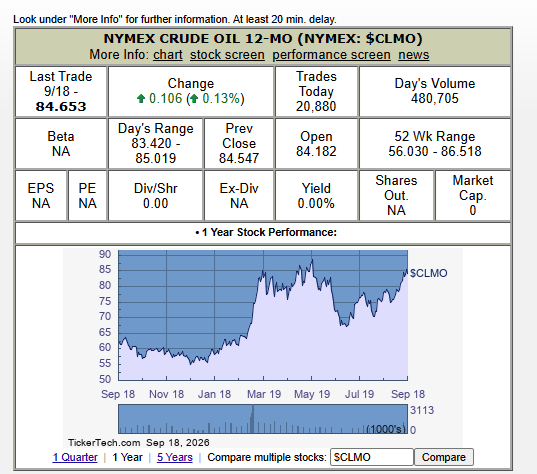Viewport: 537px width, 474px height.
Task: Open the stock screen link
Action: coord(227,55)
